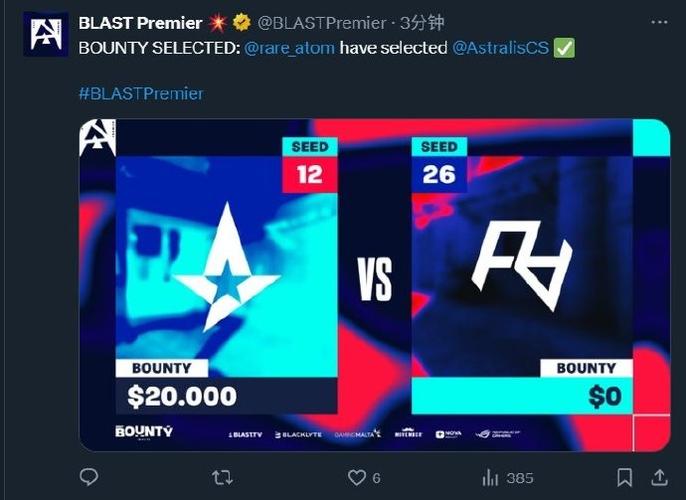This screenshot has width=686, height=500.
Task: Open BLAST Premier profile avatar
Action: click(x=46, y=34)
